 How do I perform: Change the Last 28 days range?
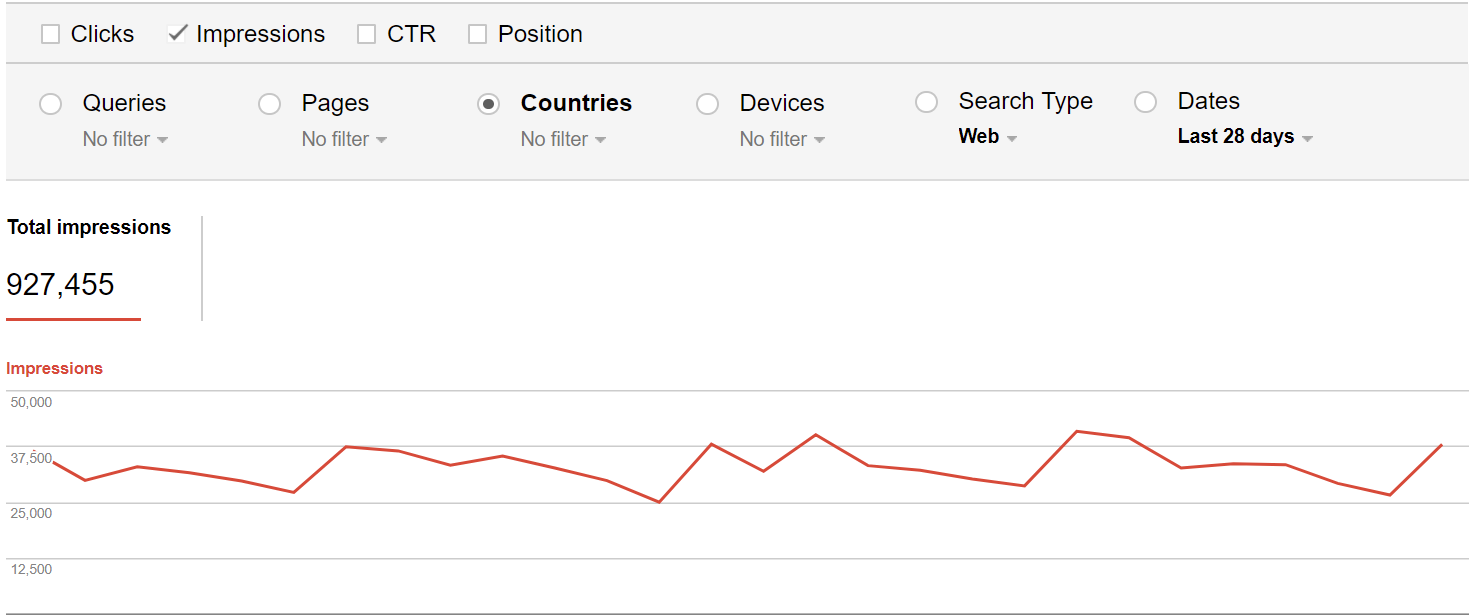coord(1245,137)
